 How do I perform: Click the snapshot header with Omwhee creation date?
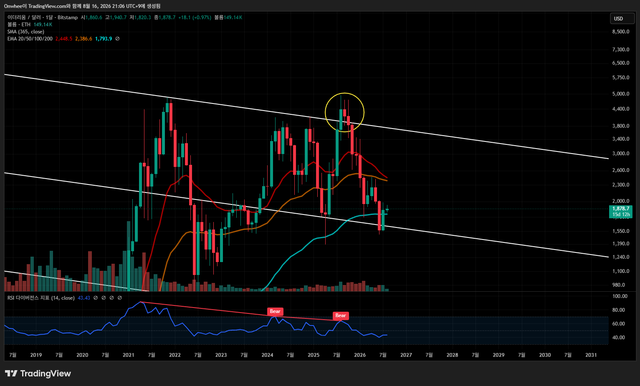pyautogui.click(x=82, y=6)
